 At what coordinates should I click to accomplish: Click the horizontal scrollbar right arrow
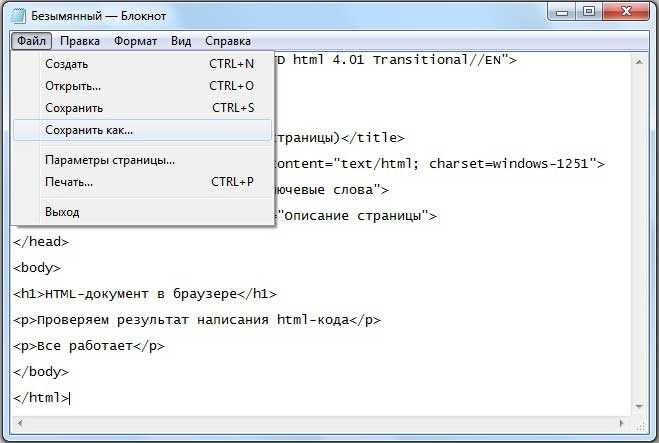621,423
